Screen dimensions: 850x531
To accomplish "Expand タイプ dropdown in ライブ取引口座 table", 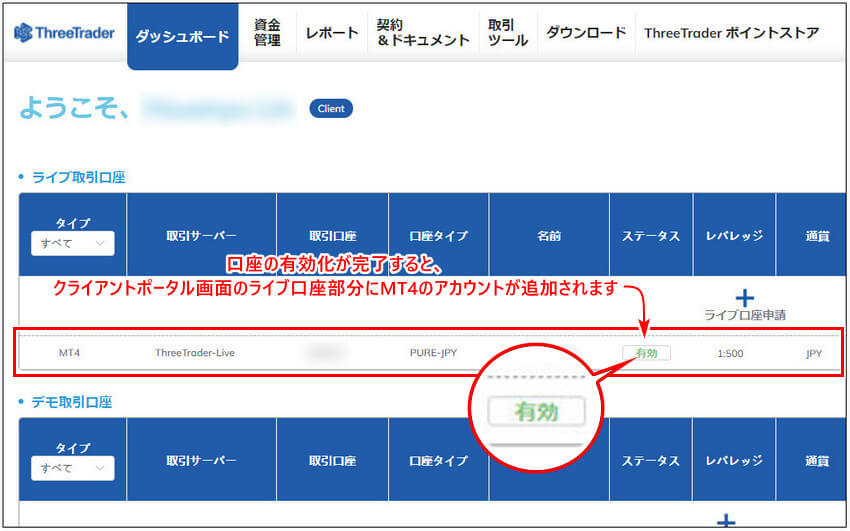I will pyautogui.click(x=73, y=243).
